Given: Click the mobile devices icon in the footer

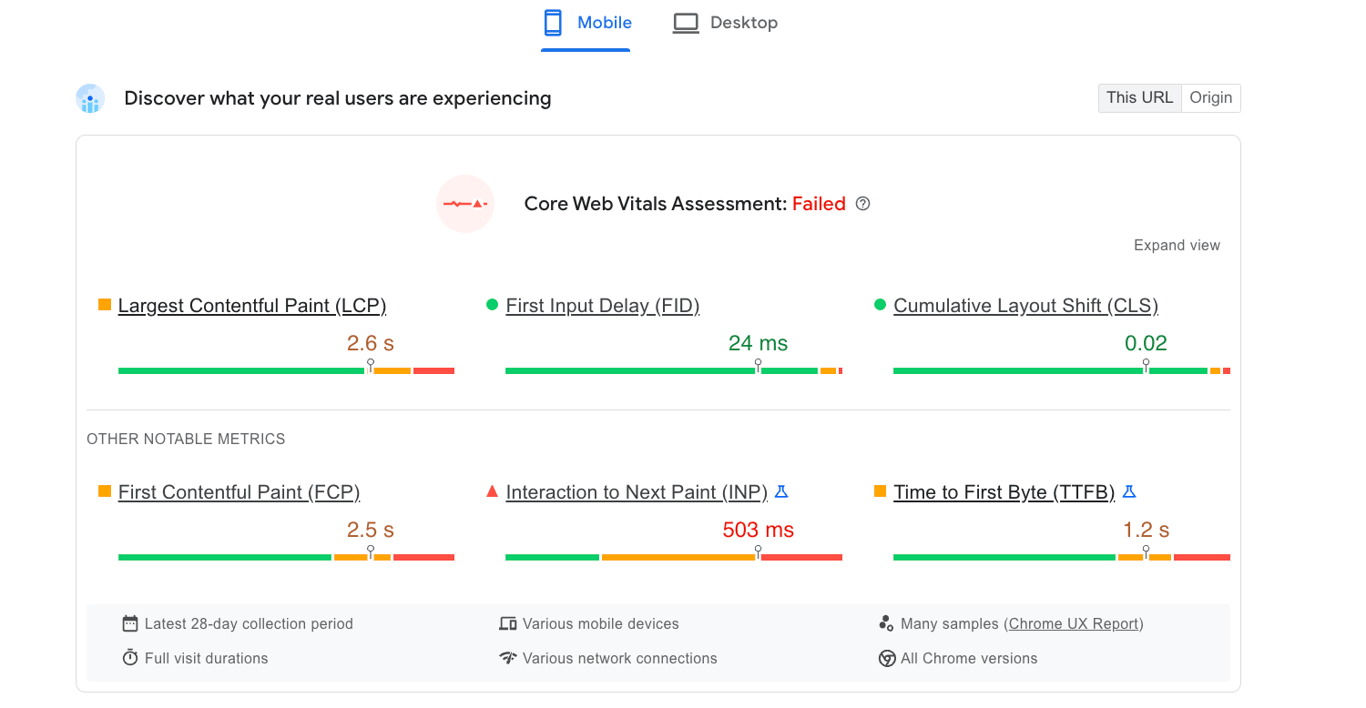Looking at the screenshot, I should (508, 622).
